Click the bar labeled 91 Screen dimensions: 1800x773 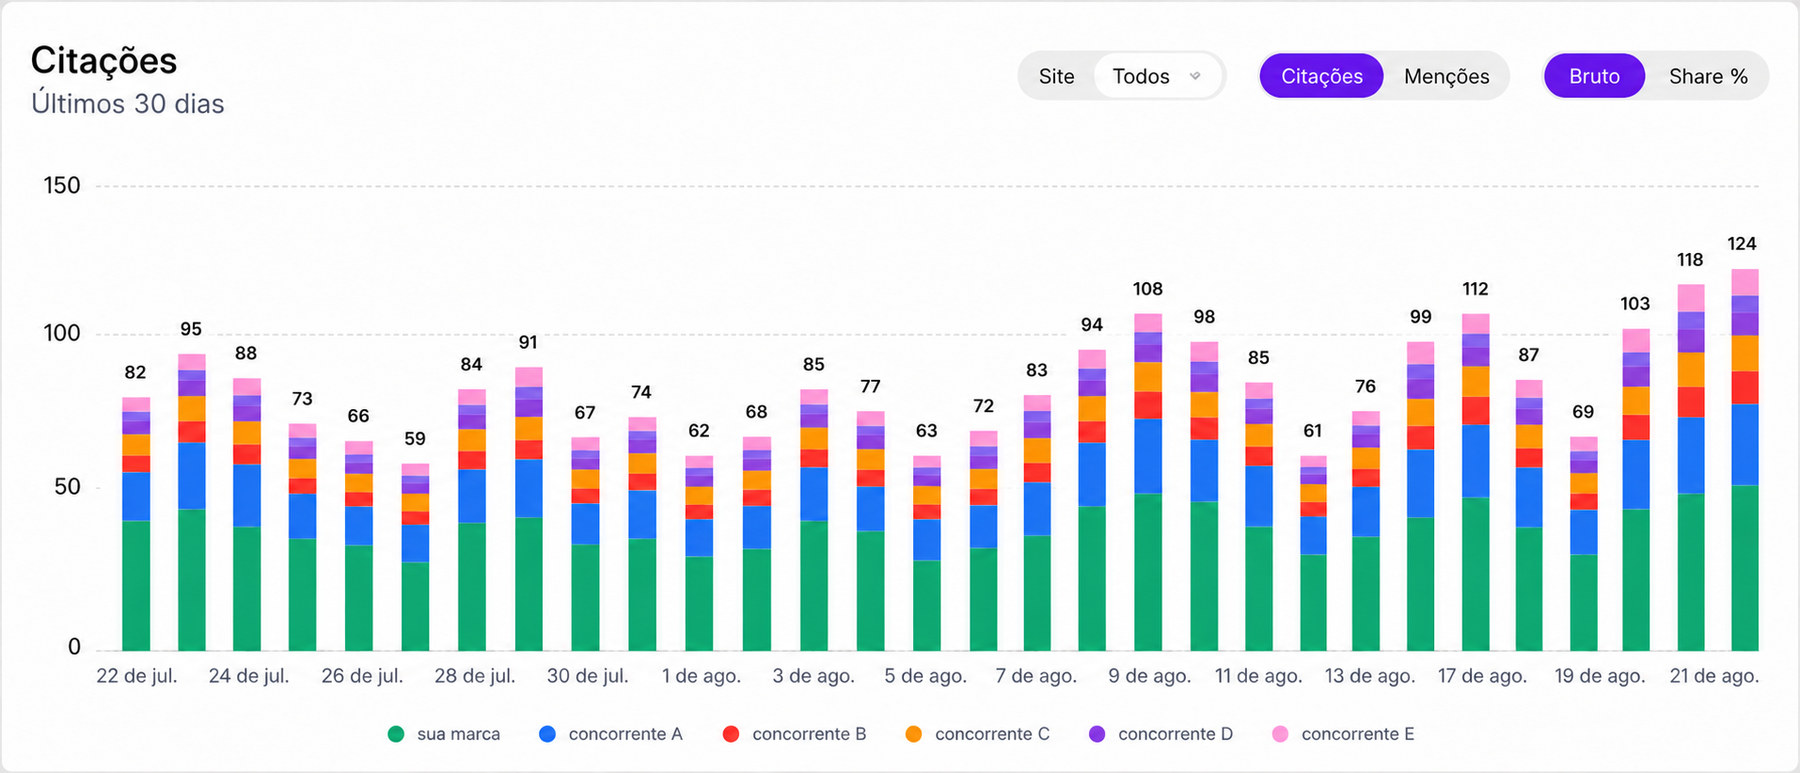pyautogui.click(x=529, y=509)
